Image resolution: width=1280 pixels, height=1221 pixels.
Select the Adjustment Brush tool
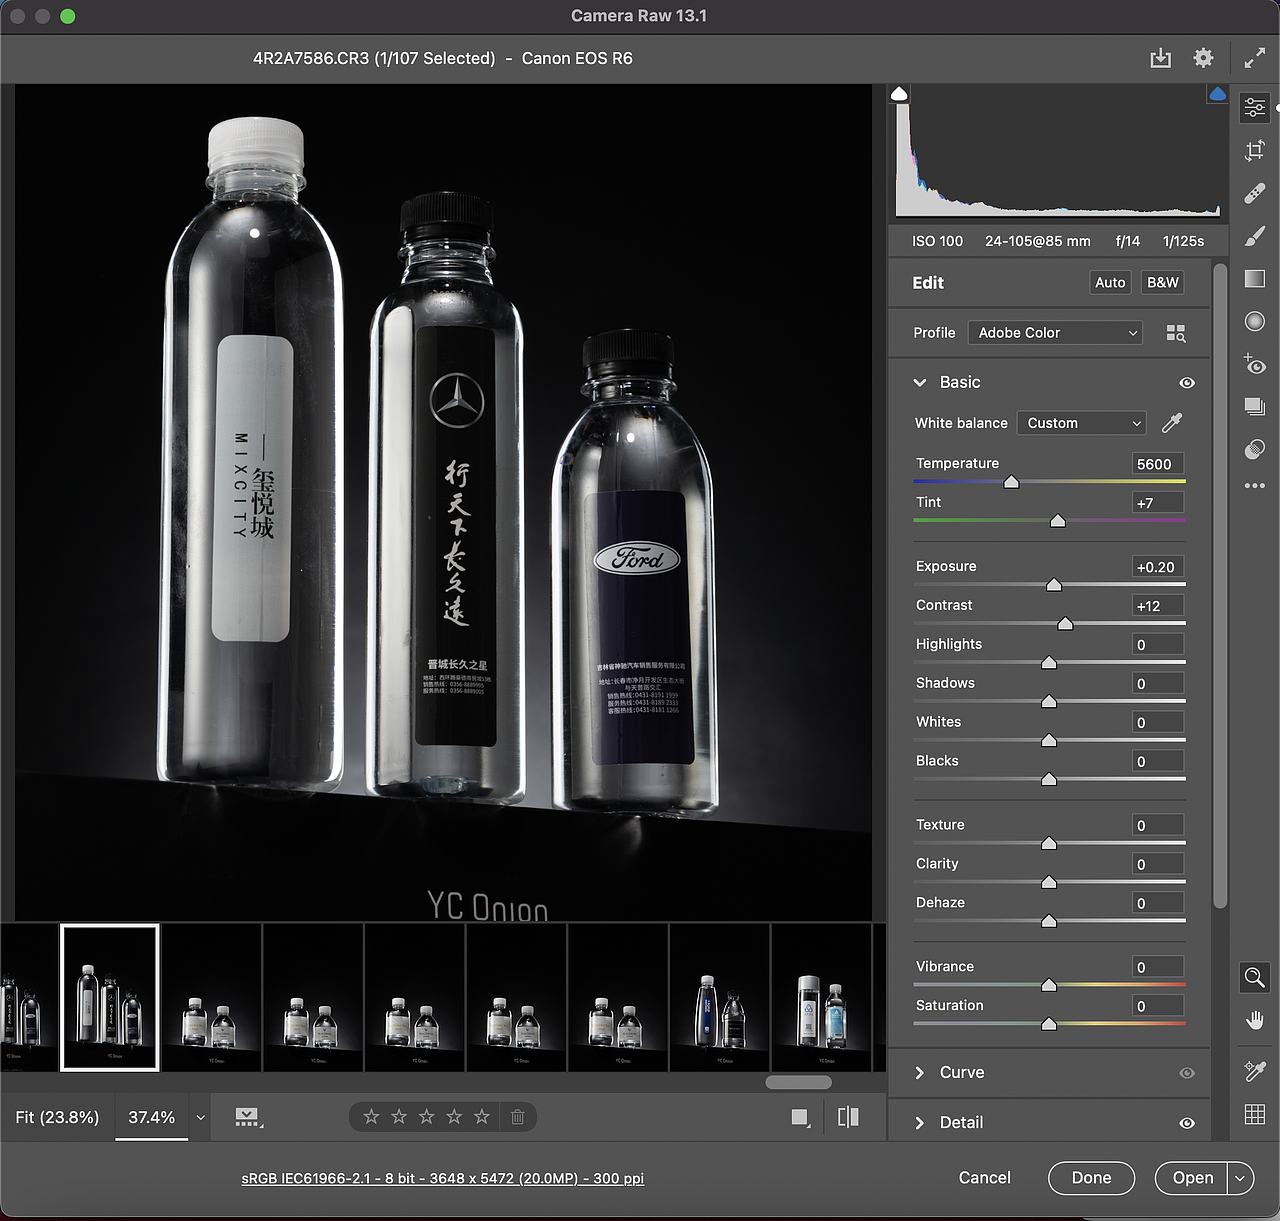click(1255, 236)
